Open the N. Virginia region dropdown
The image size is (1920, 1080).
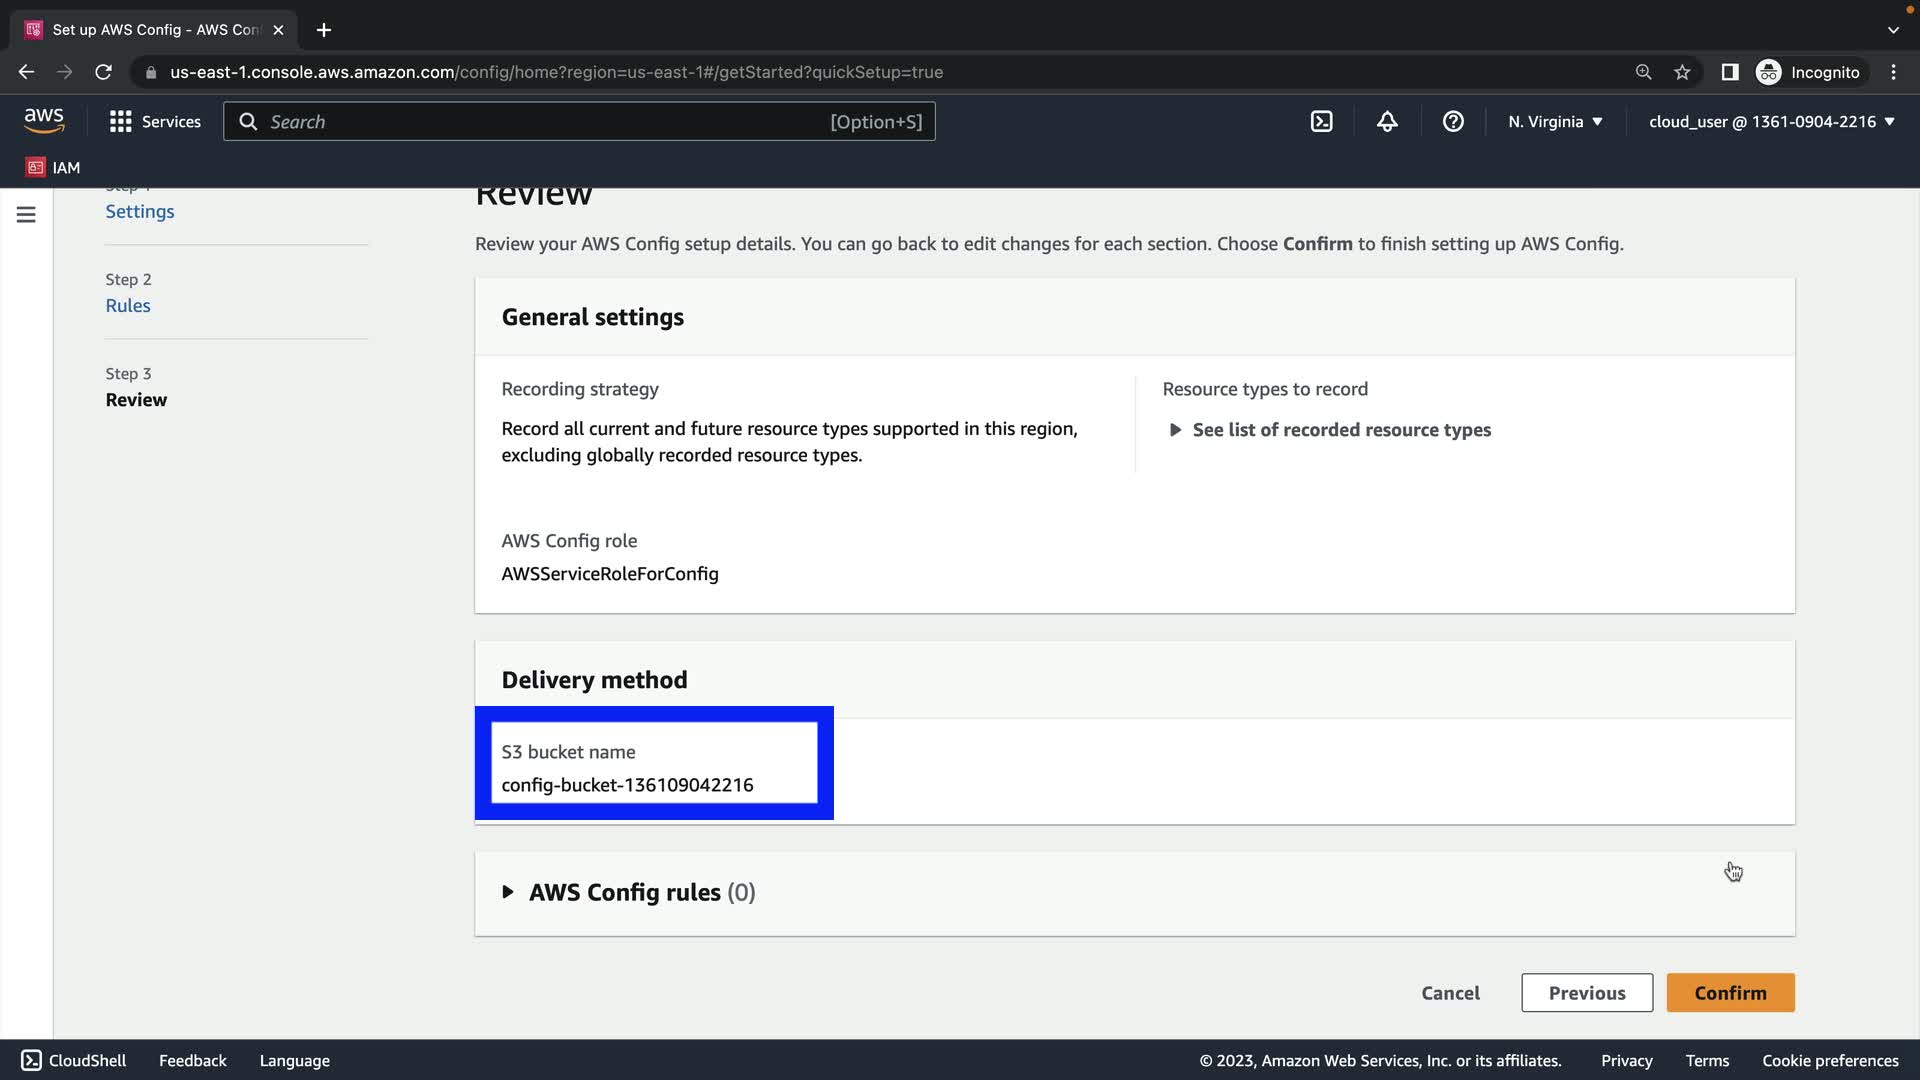point(1555,121)
